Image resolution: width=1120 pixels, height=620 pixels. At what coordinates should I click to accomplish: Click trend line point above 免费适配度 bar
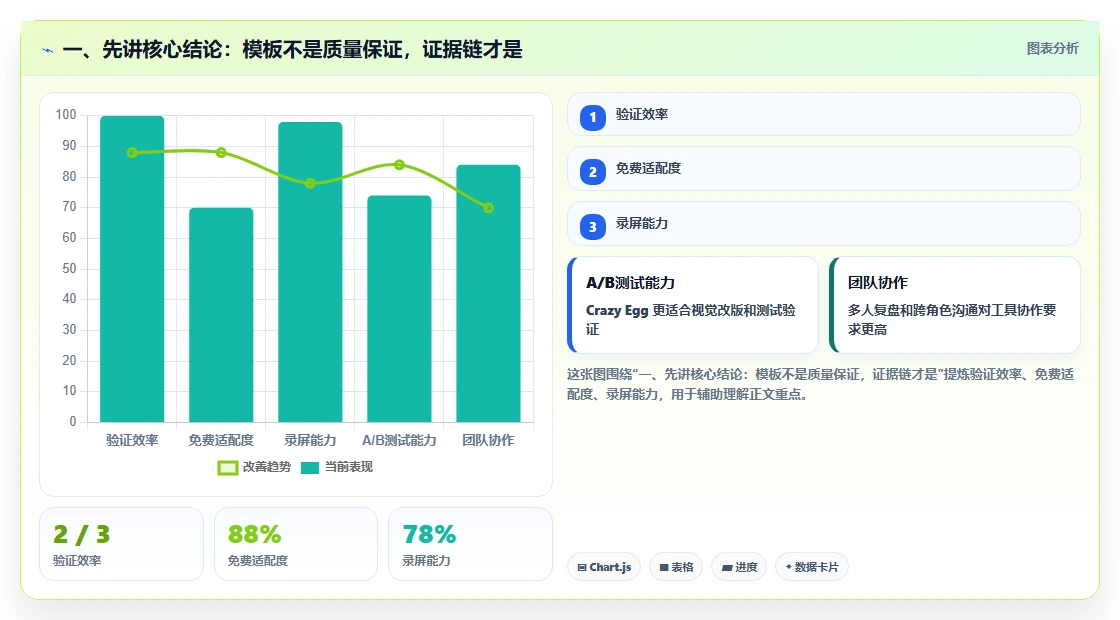221,152
